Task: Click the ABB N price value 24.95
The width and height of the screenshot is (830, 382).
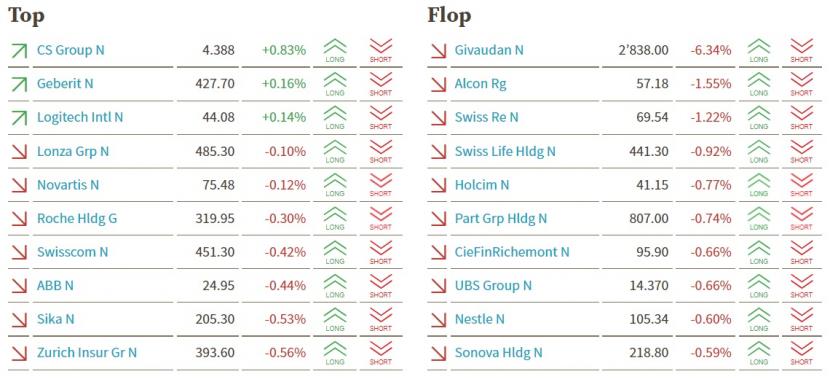Action: (x=218, y=286)
